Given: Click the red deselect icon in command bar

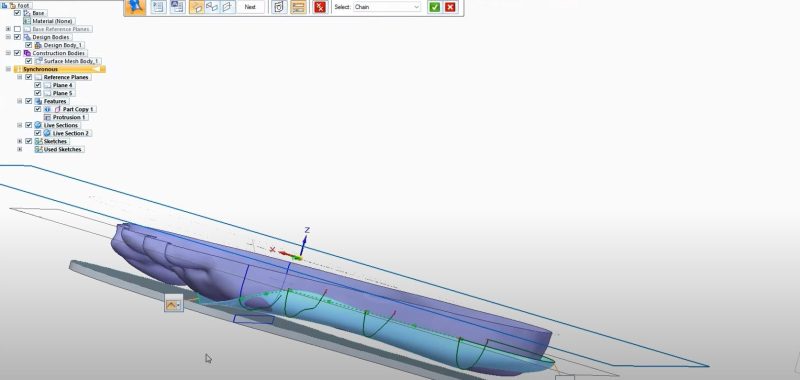Looking at the screenshot, I should tap(320, 7).
